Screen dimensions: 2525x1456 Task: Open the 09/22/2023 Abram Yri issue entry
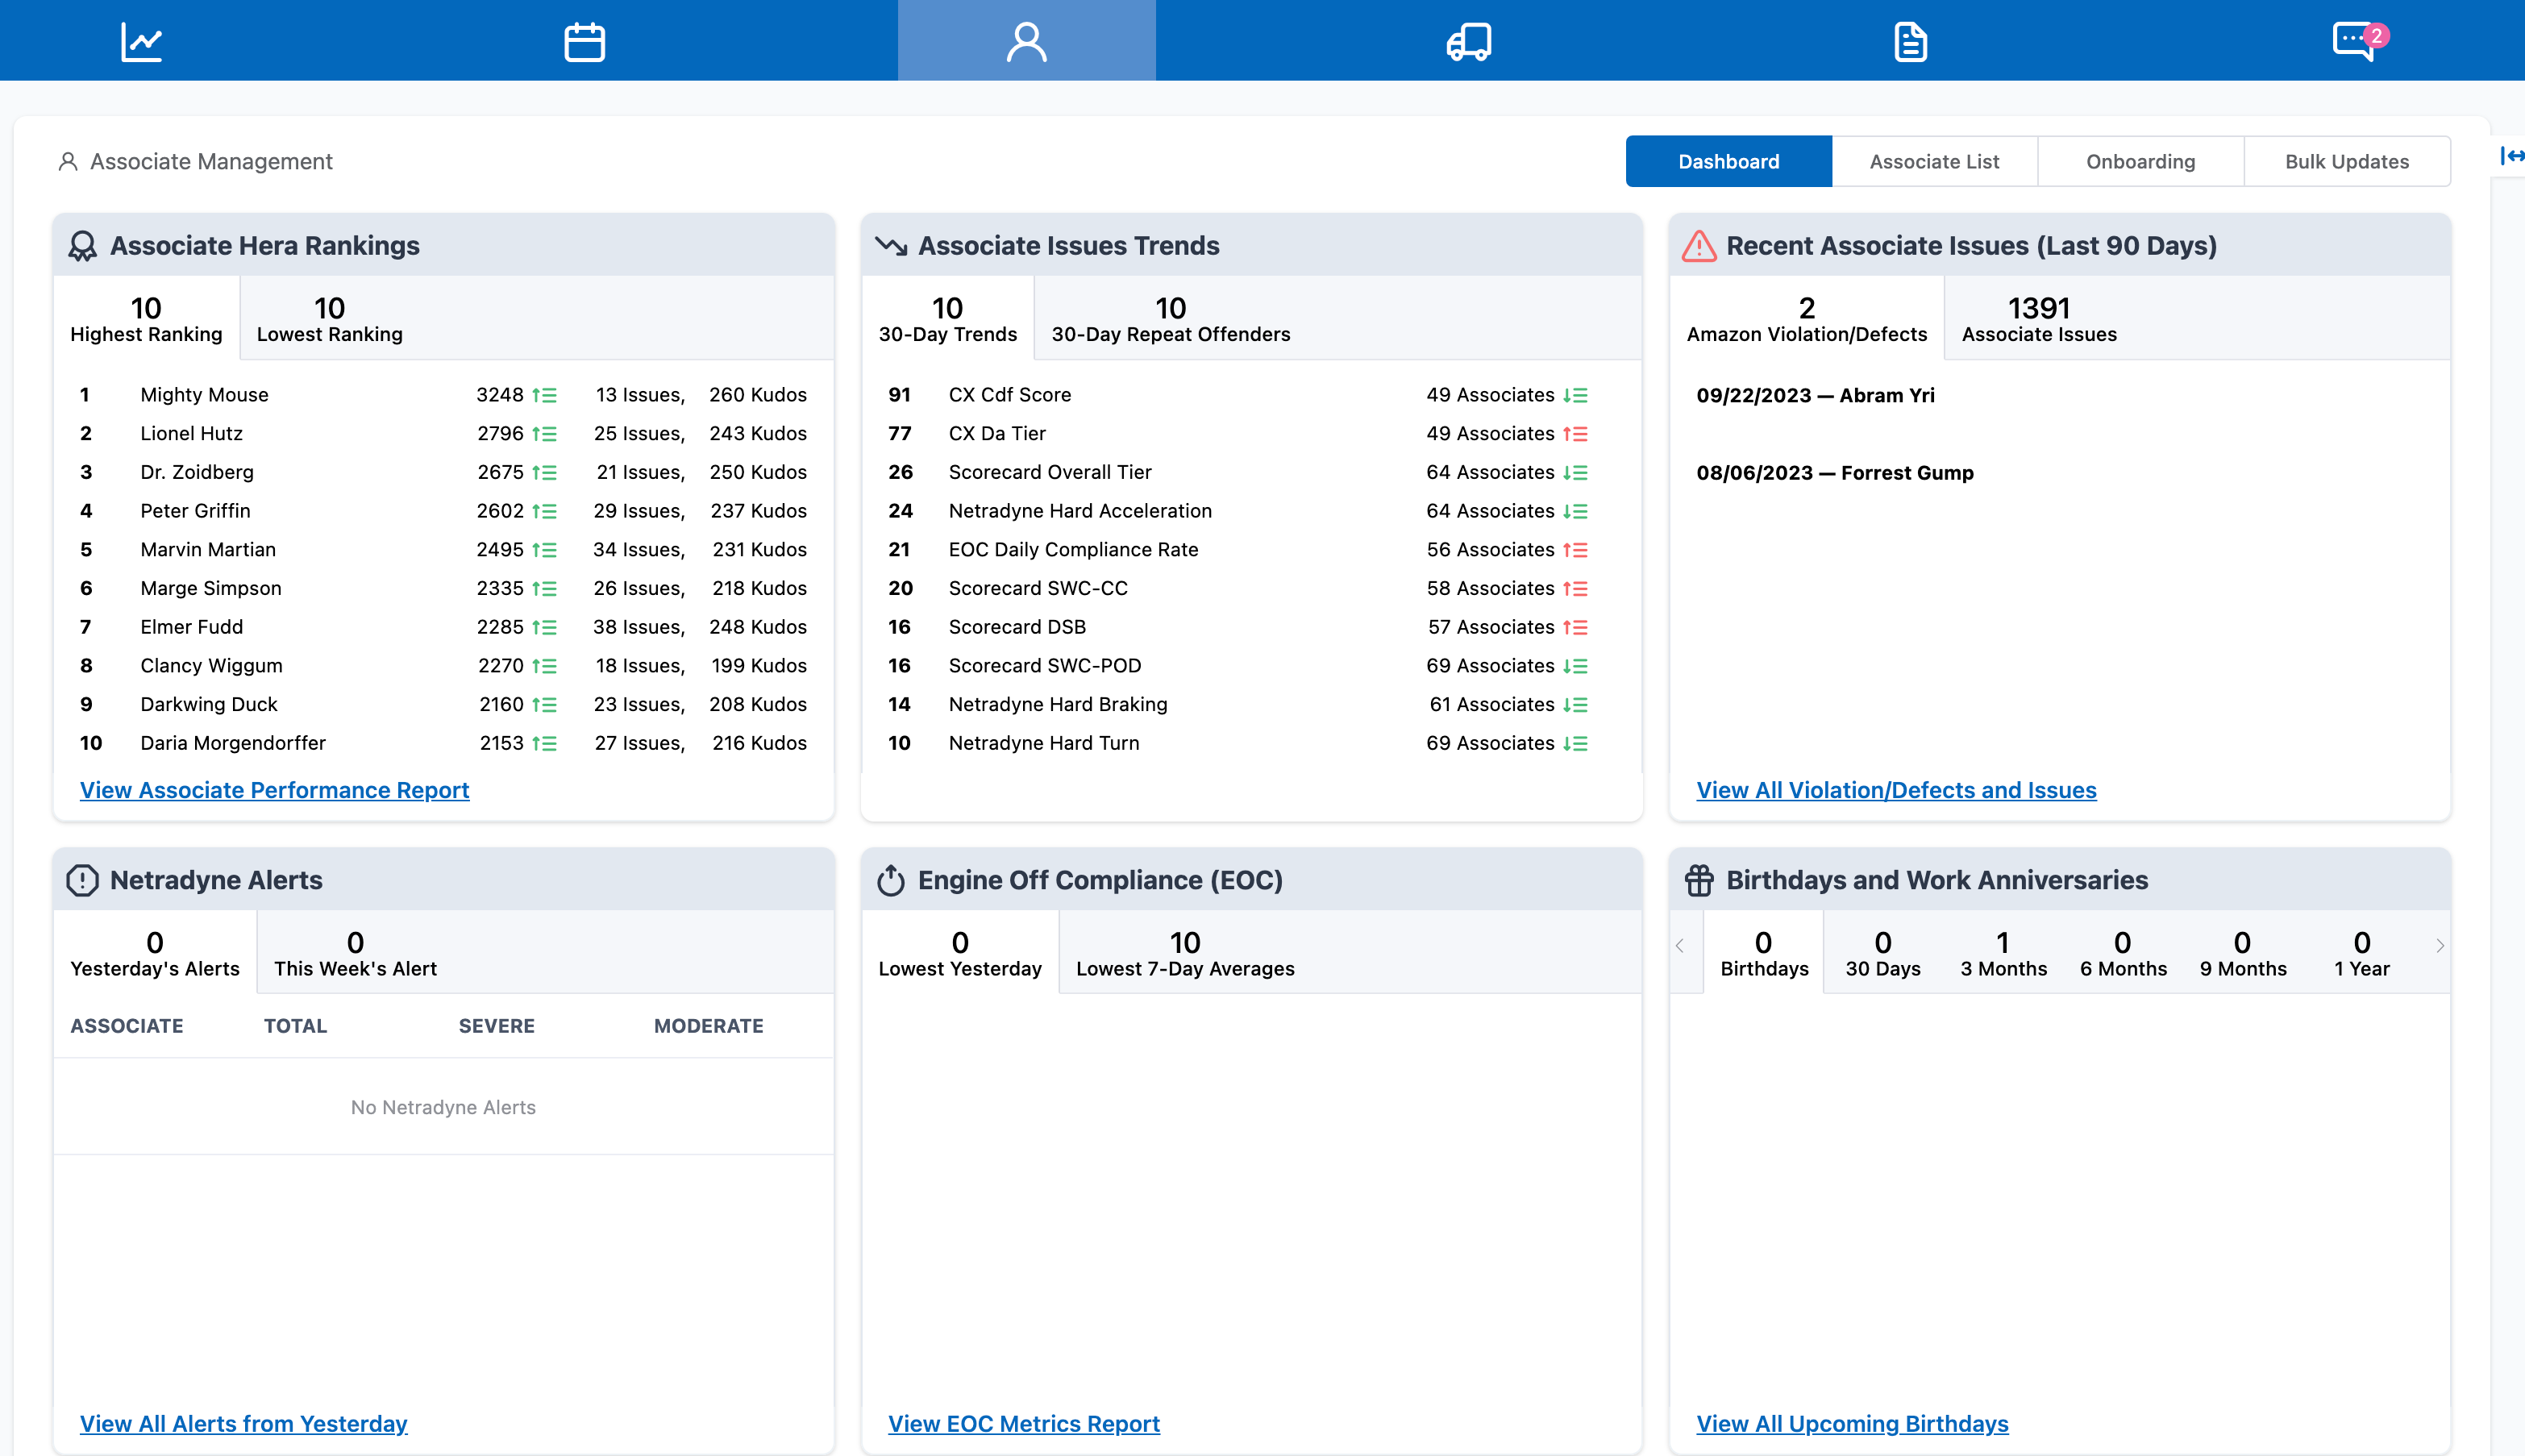[1815, 395]
